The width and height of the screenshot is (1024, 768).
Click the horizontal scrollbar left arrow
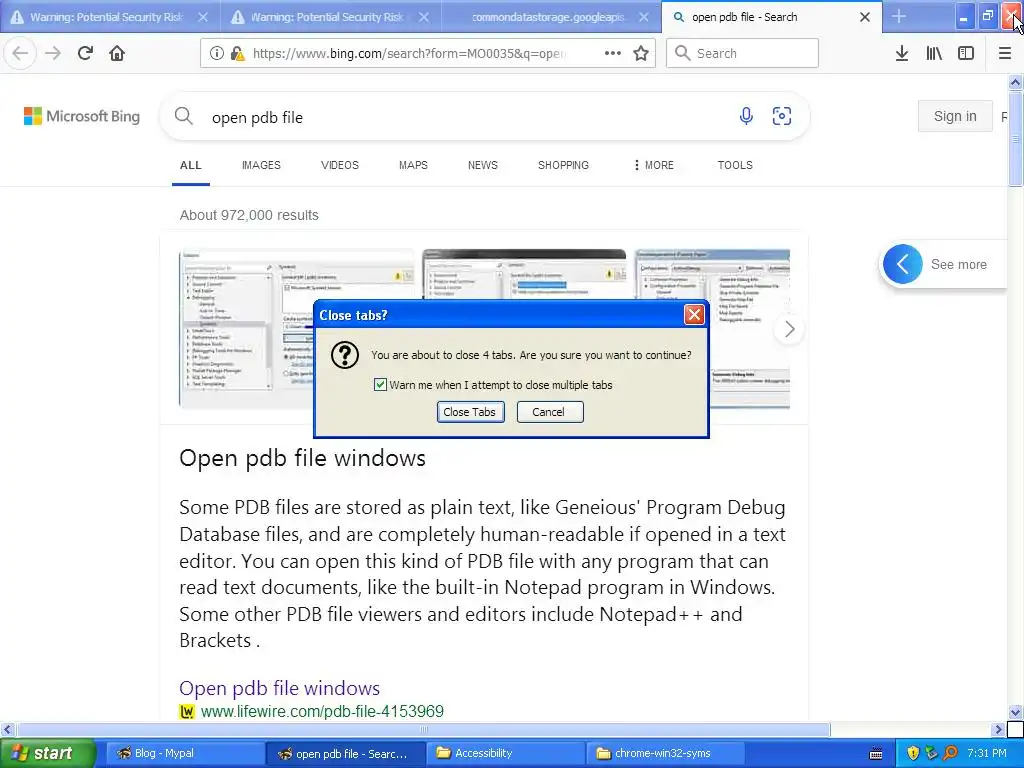coord(7,729)
